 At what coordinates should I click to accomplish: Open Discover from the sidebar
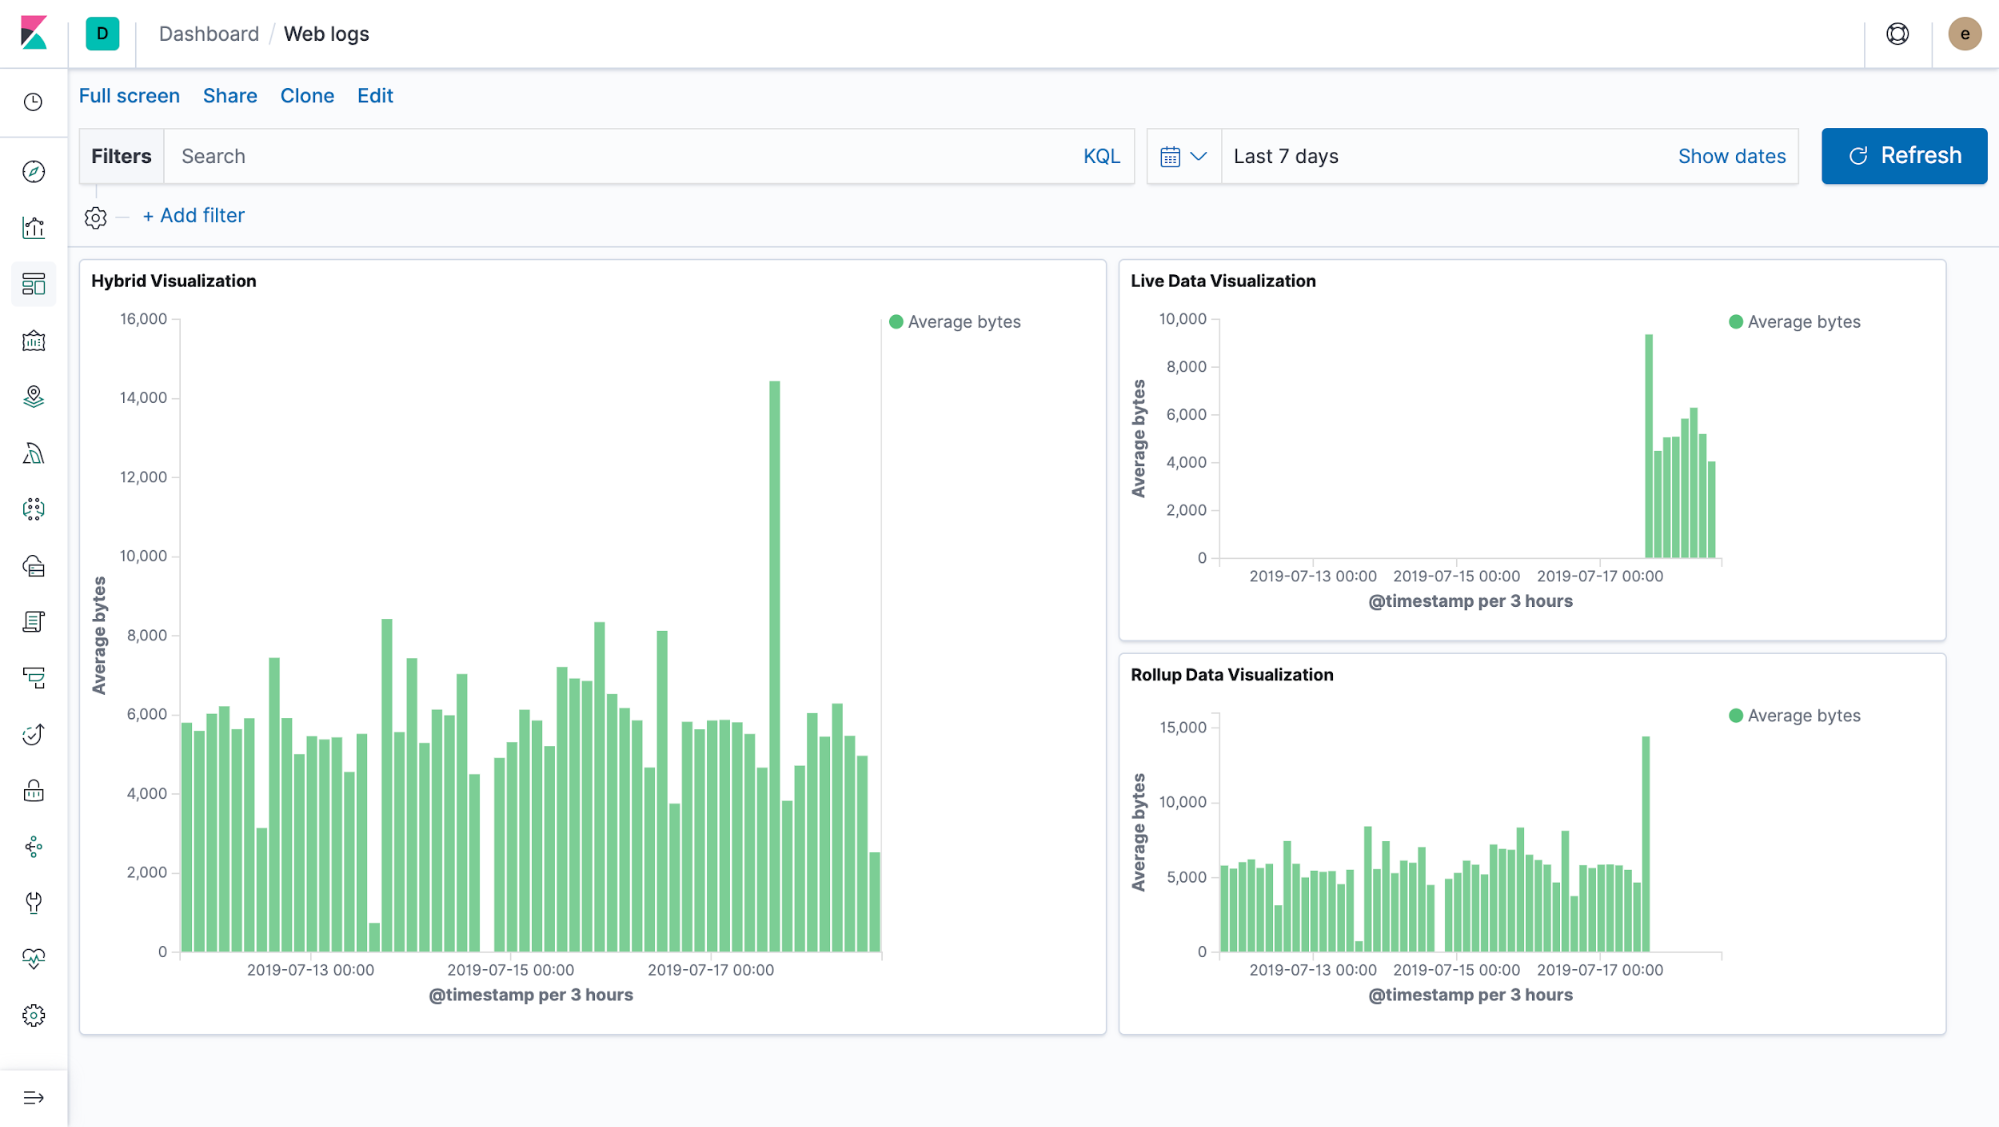pyautogui.click(x=33, y=171)
